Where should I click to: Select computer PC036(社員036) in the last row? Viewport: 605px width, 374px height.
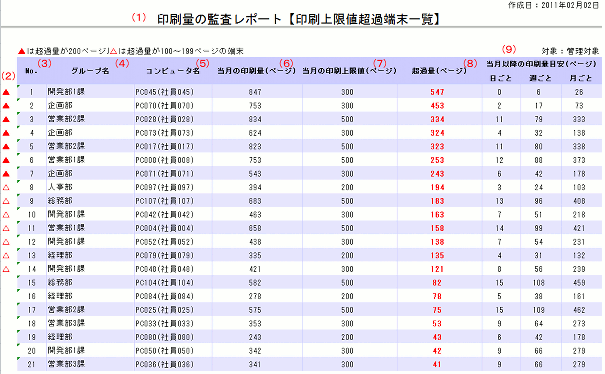[164, 364]
